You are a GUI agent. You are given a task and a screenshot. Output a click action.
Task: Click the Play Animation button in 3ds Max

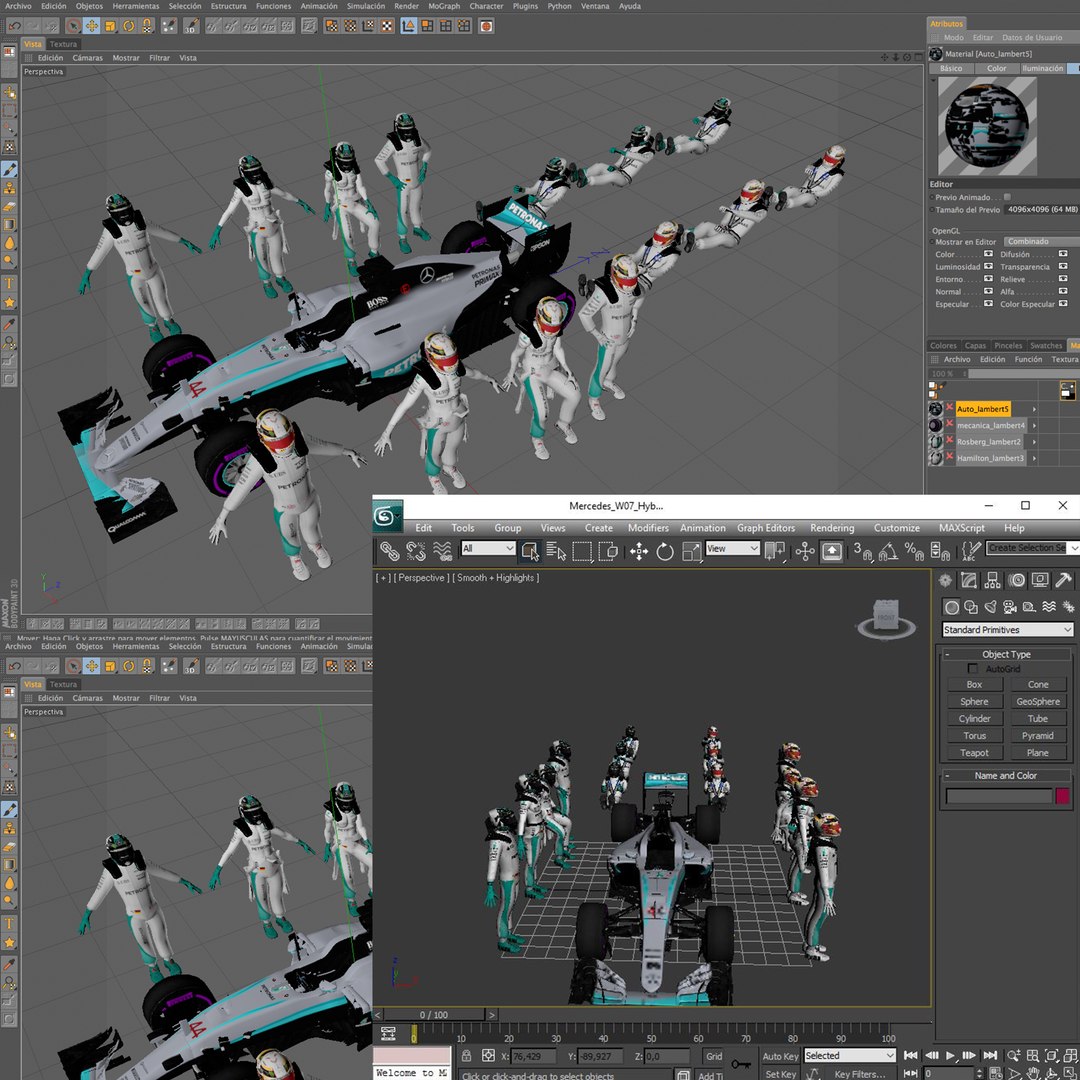[x=951, y=1055]
